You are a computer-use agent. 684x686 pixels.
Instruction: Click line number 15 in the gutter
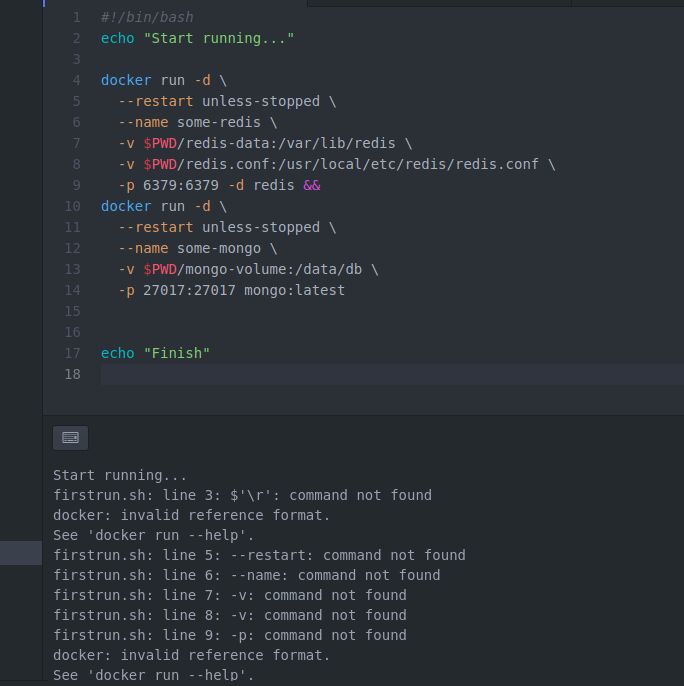(73, 312)
